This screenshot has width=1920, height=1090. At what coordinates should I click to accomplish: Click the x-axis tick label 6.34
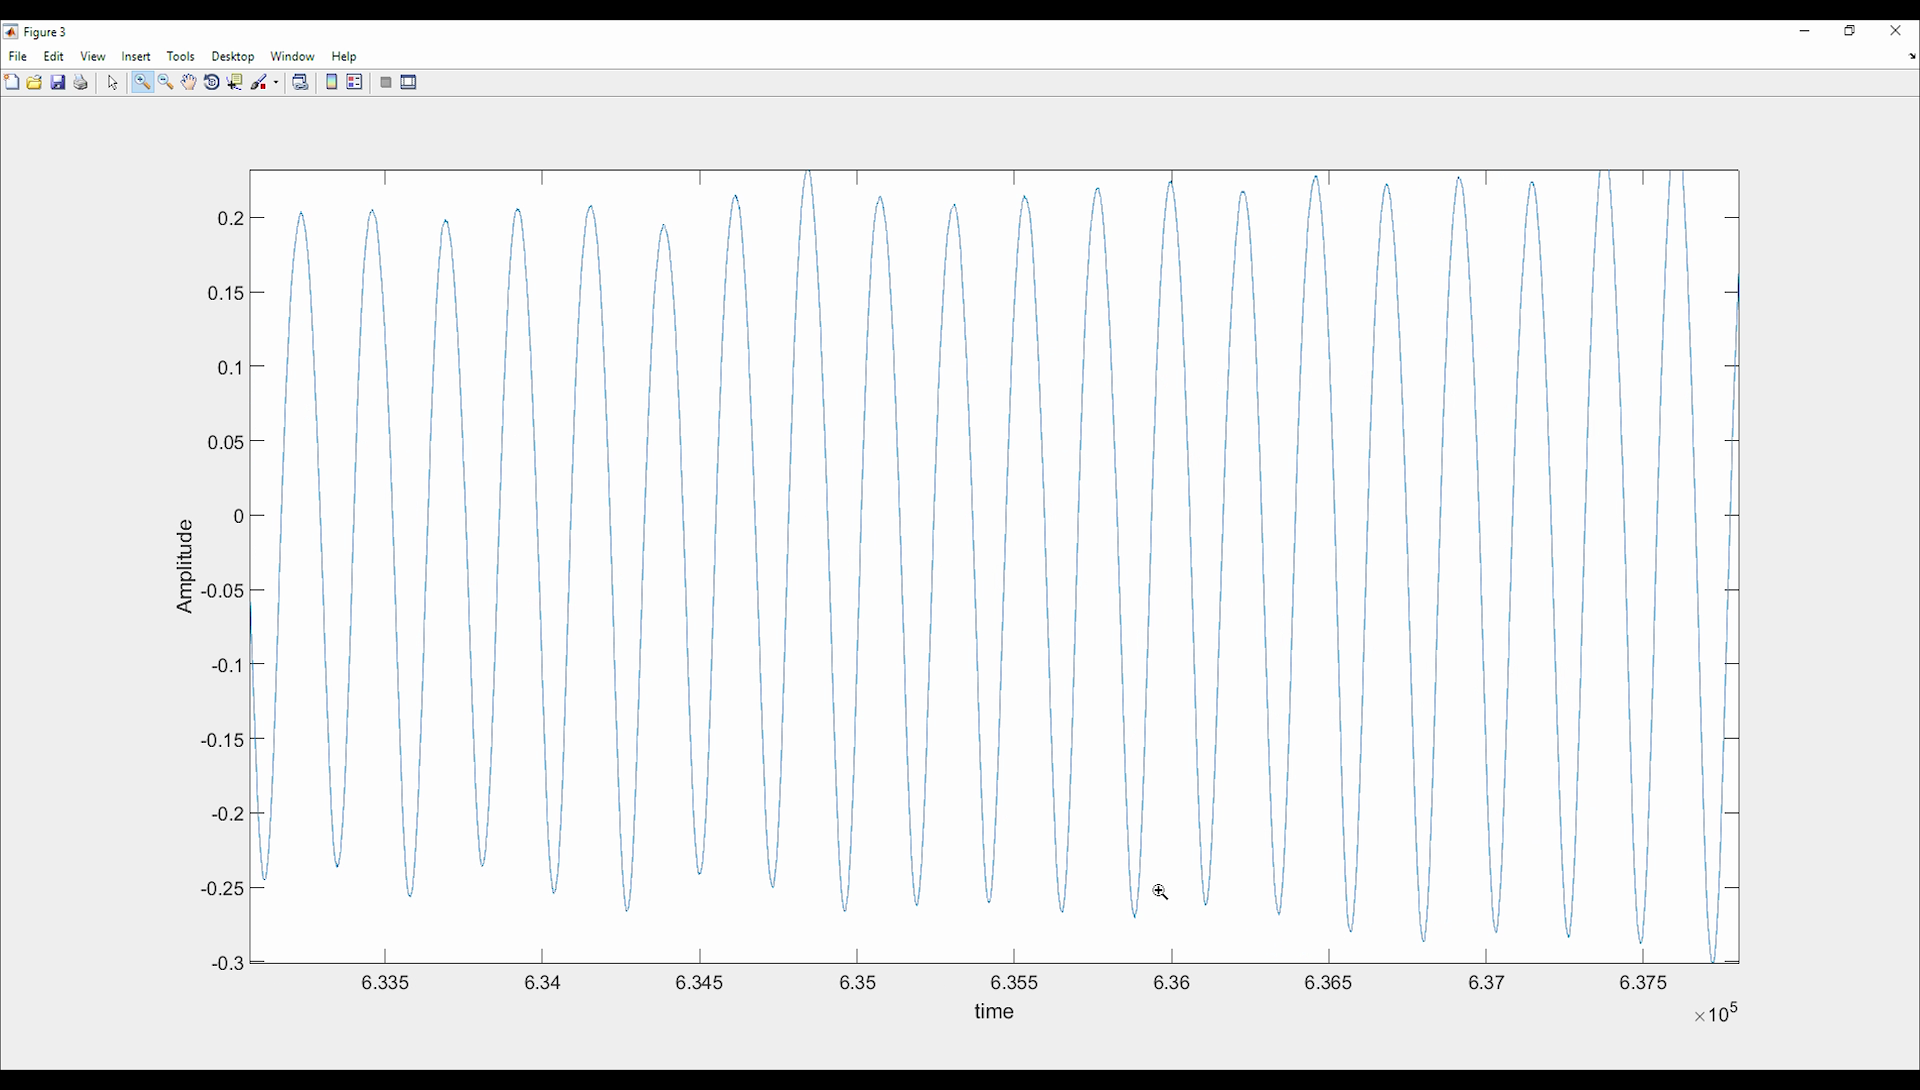tap(543, 983)
